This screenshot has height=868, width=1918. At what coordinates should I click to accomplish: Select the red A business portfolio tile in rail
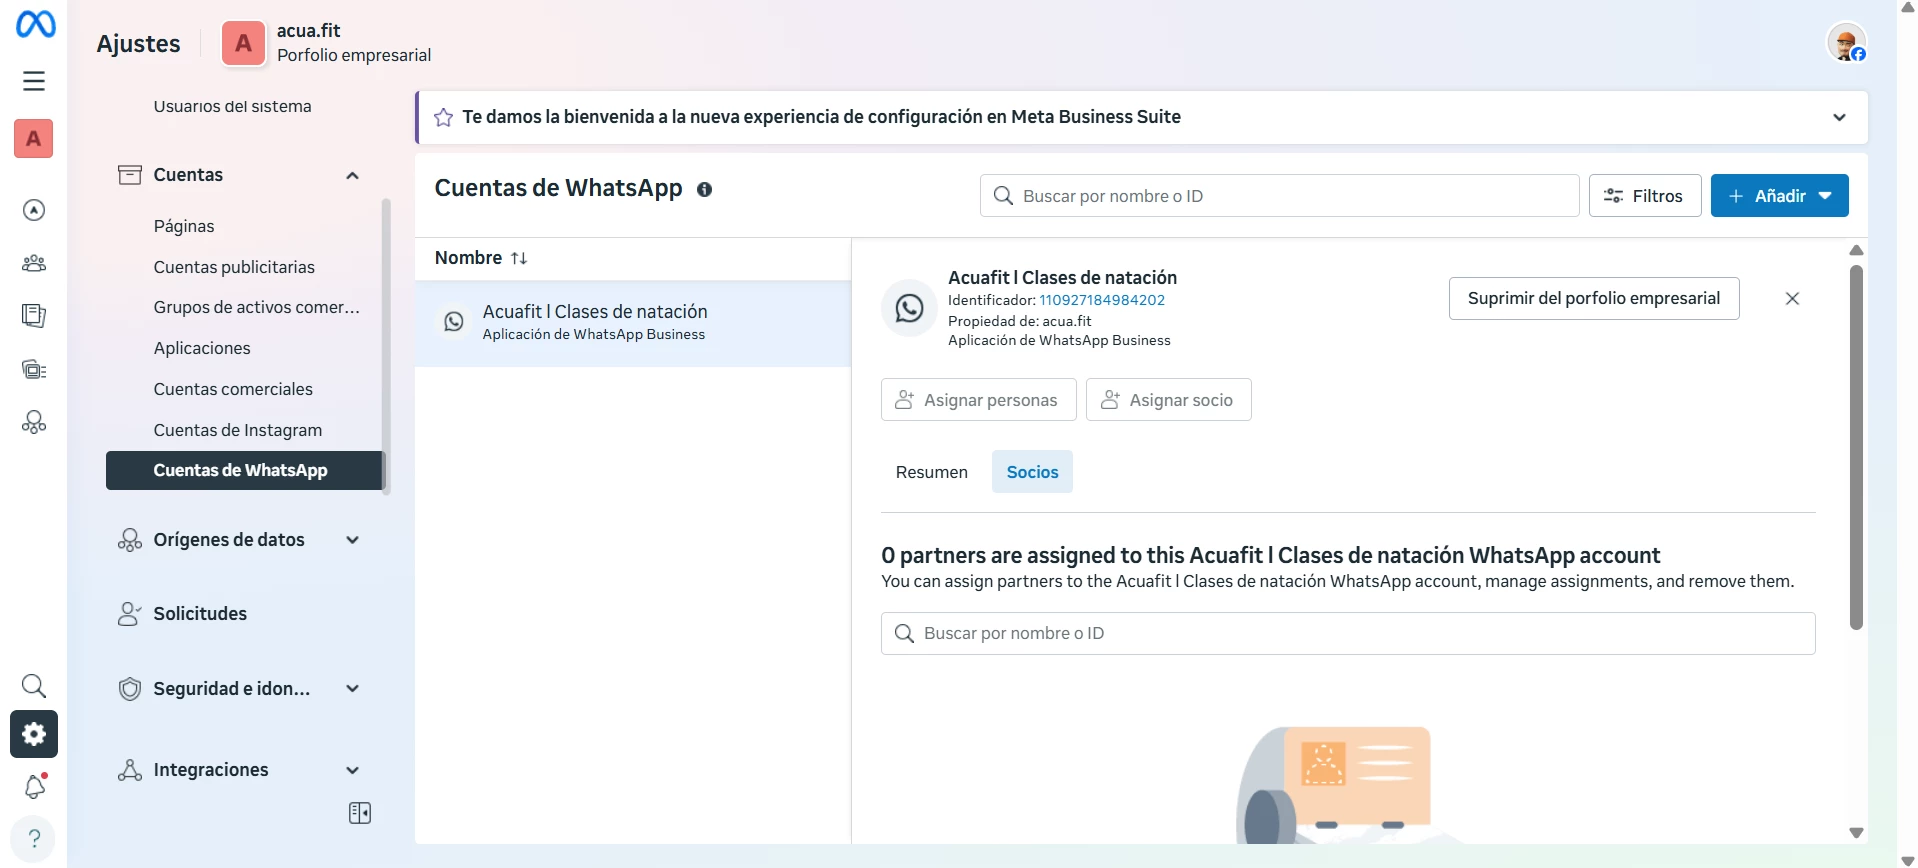click(34, 139)
